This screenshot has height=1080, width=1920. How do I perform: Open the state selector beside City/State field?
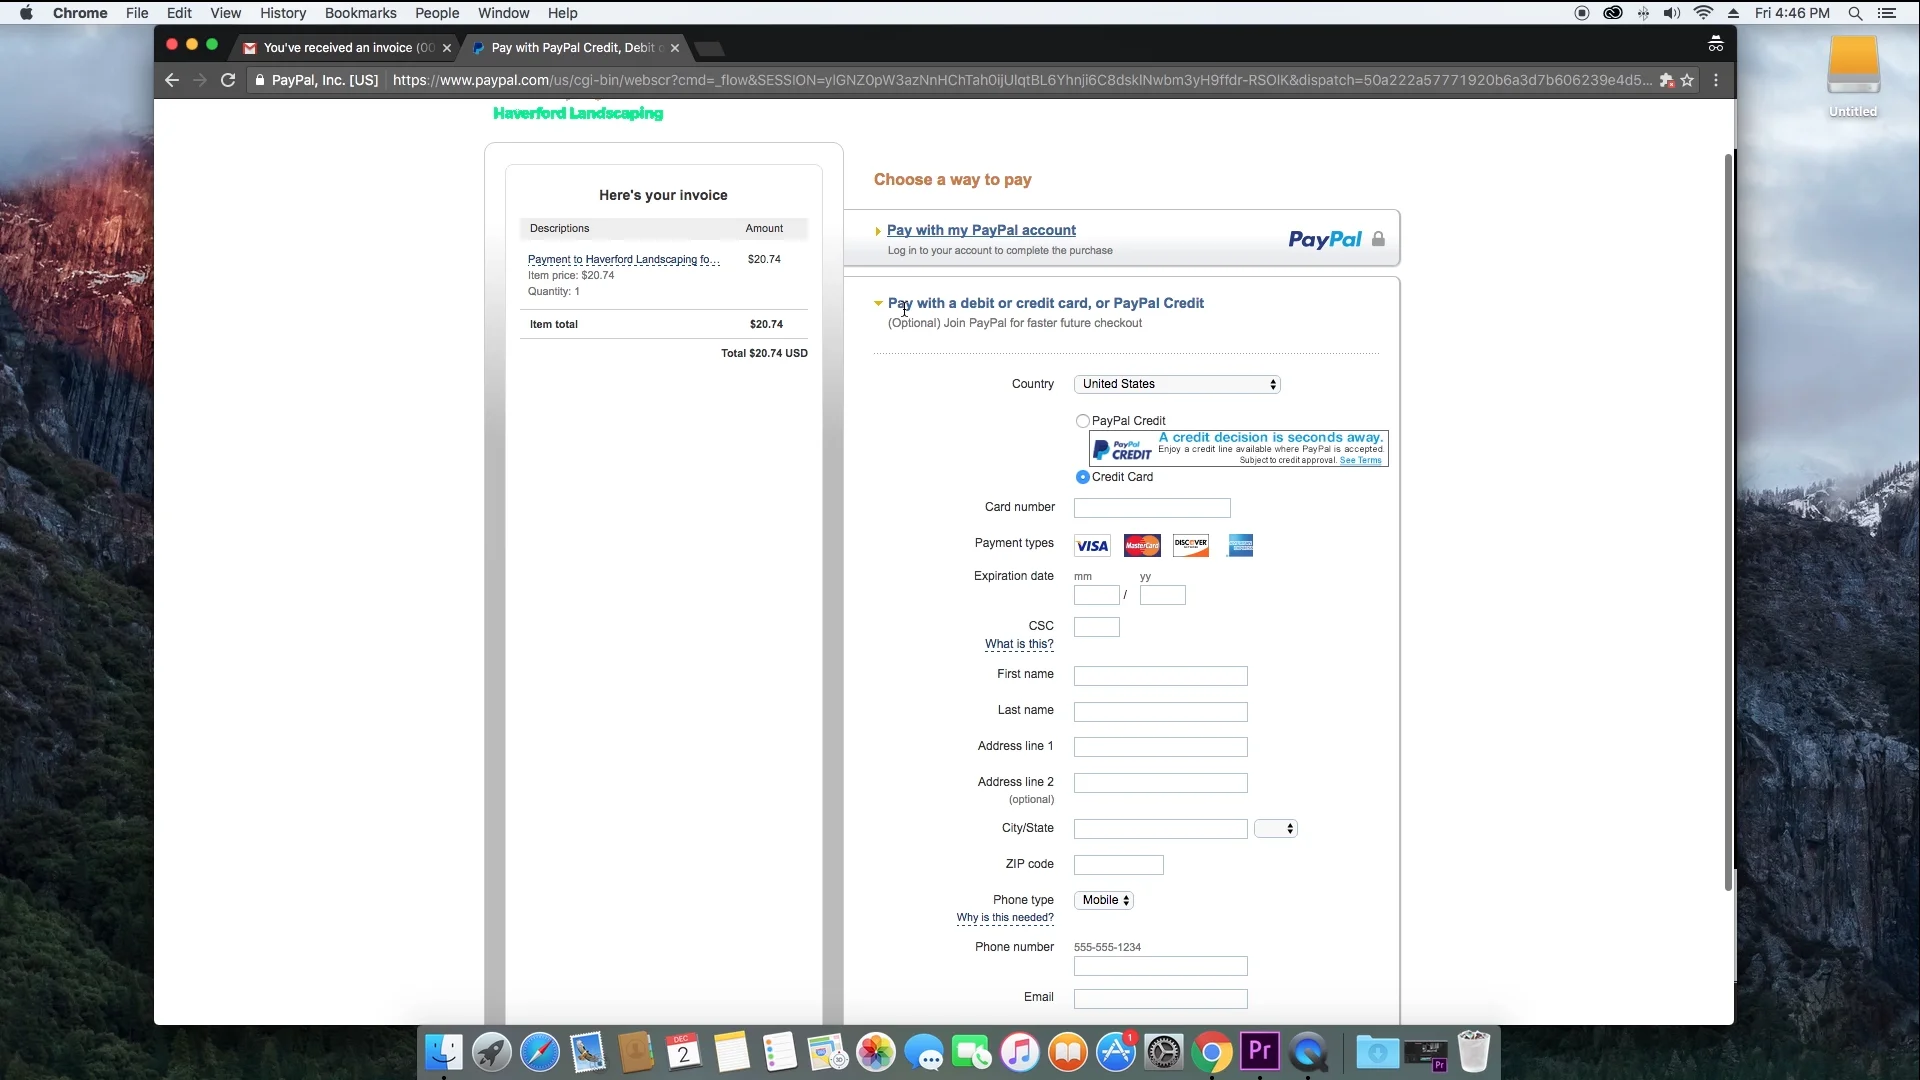[x=1276, y=828]
